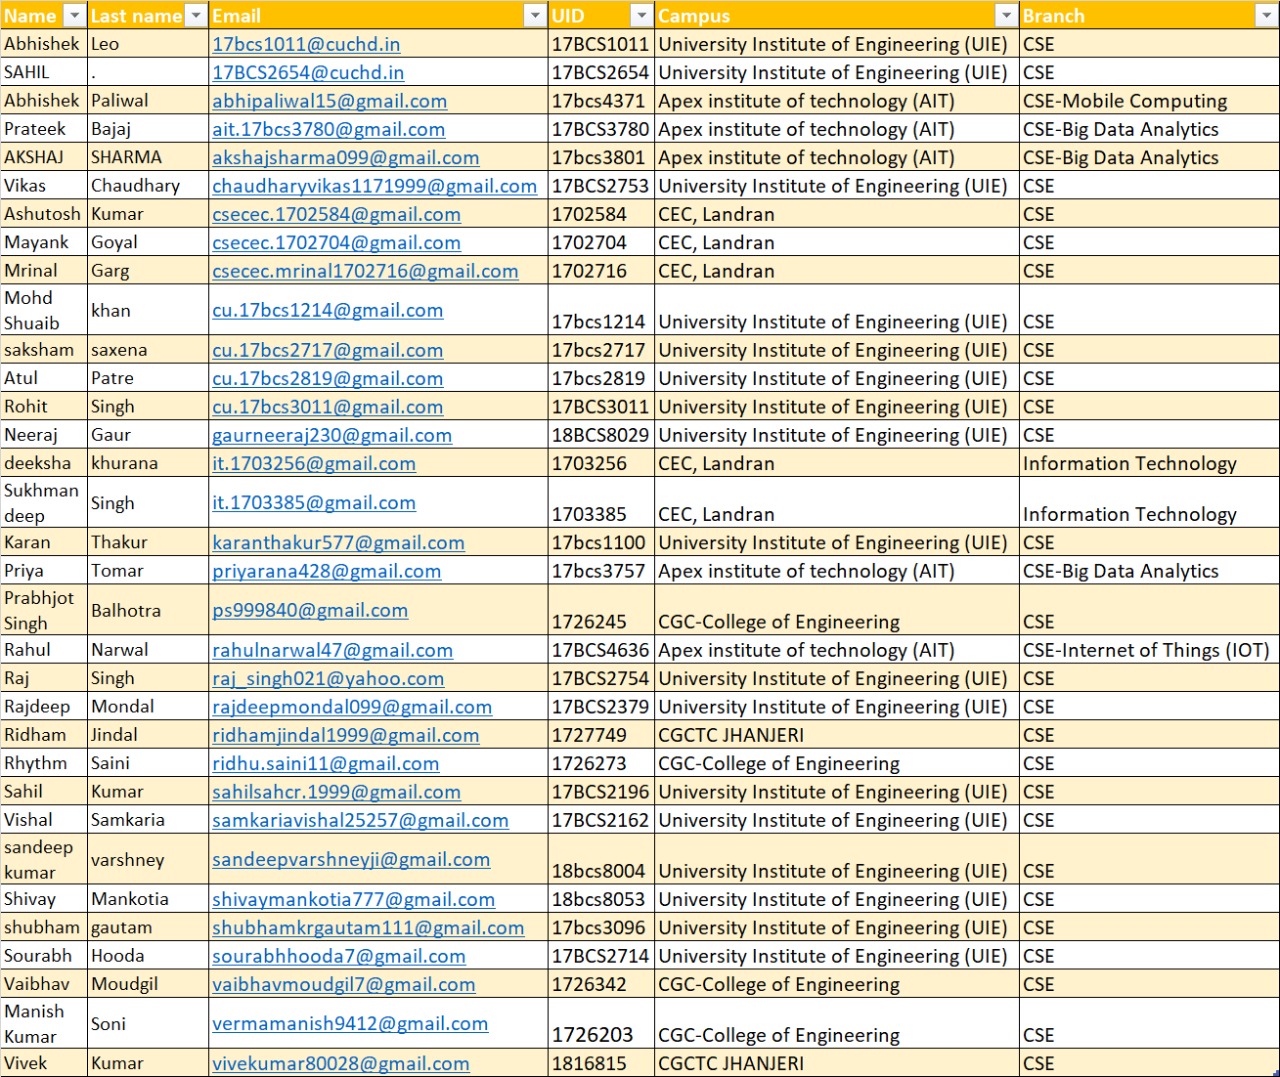Image resolution: width=1280 pixels, height=1077 pixels.
Task: Open the gaurneeraj230@gmail.com email link
Action: tap(331, 436)
